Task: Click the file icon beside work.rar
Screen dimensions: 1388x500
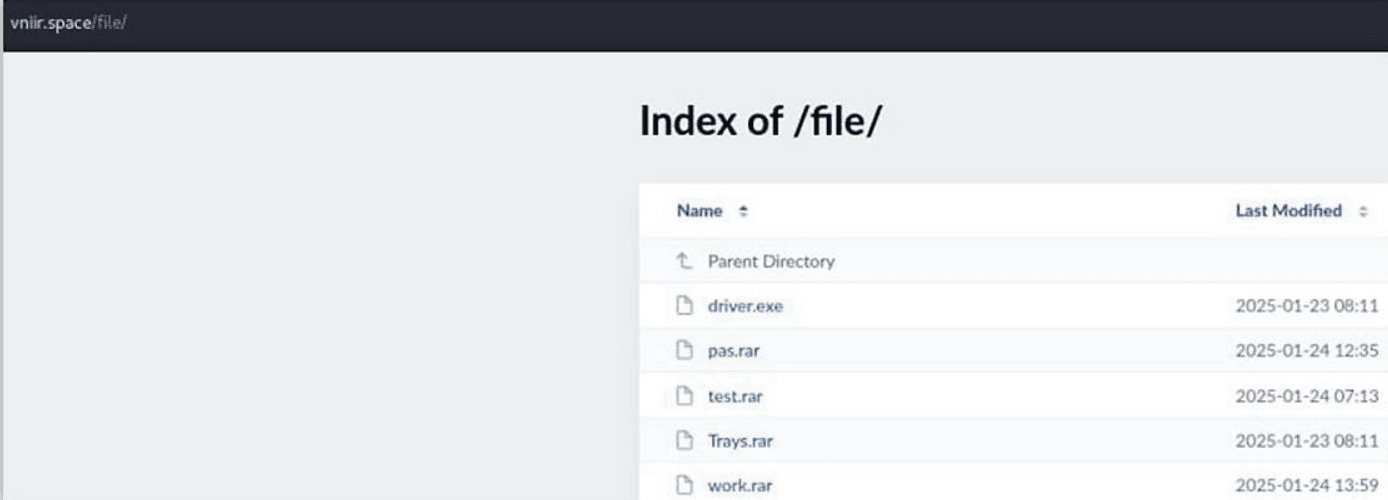Action: pyautogui.click(x=685, y=486)
